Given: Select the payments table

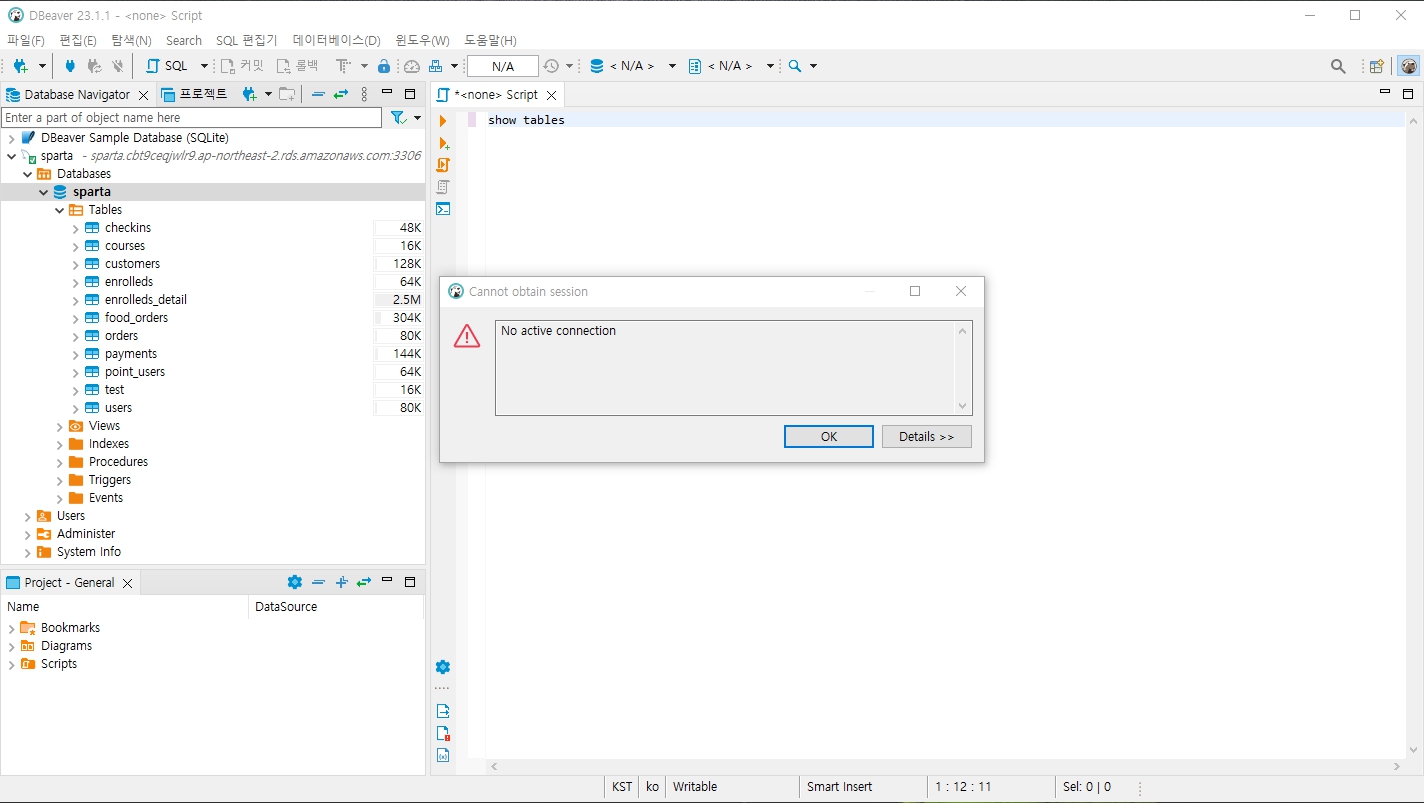Looking at the screenshot, I should (131, 354).
